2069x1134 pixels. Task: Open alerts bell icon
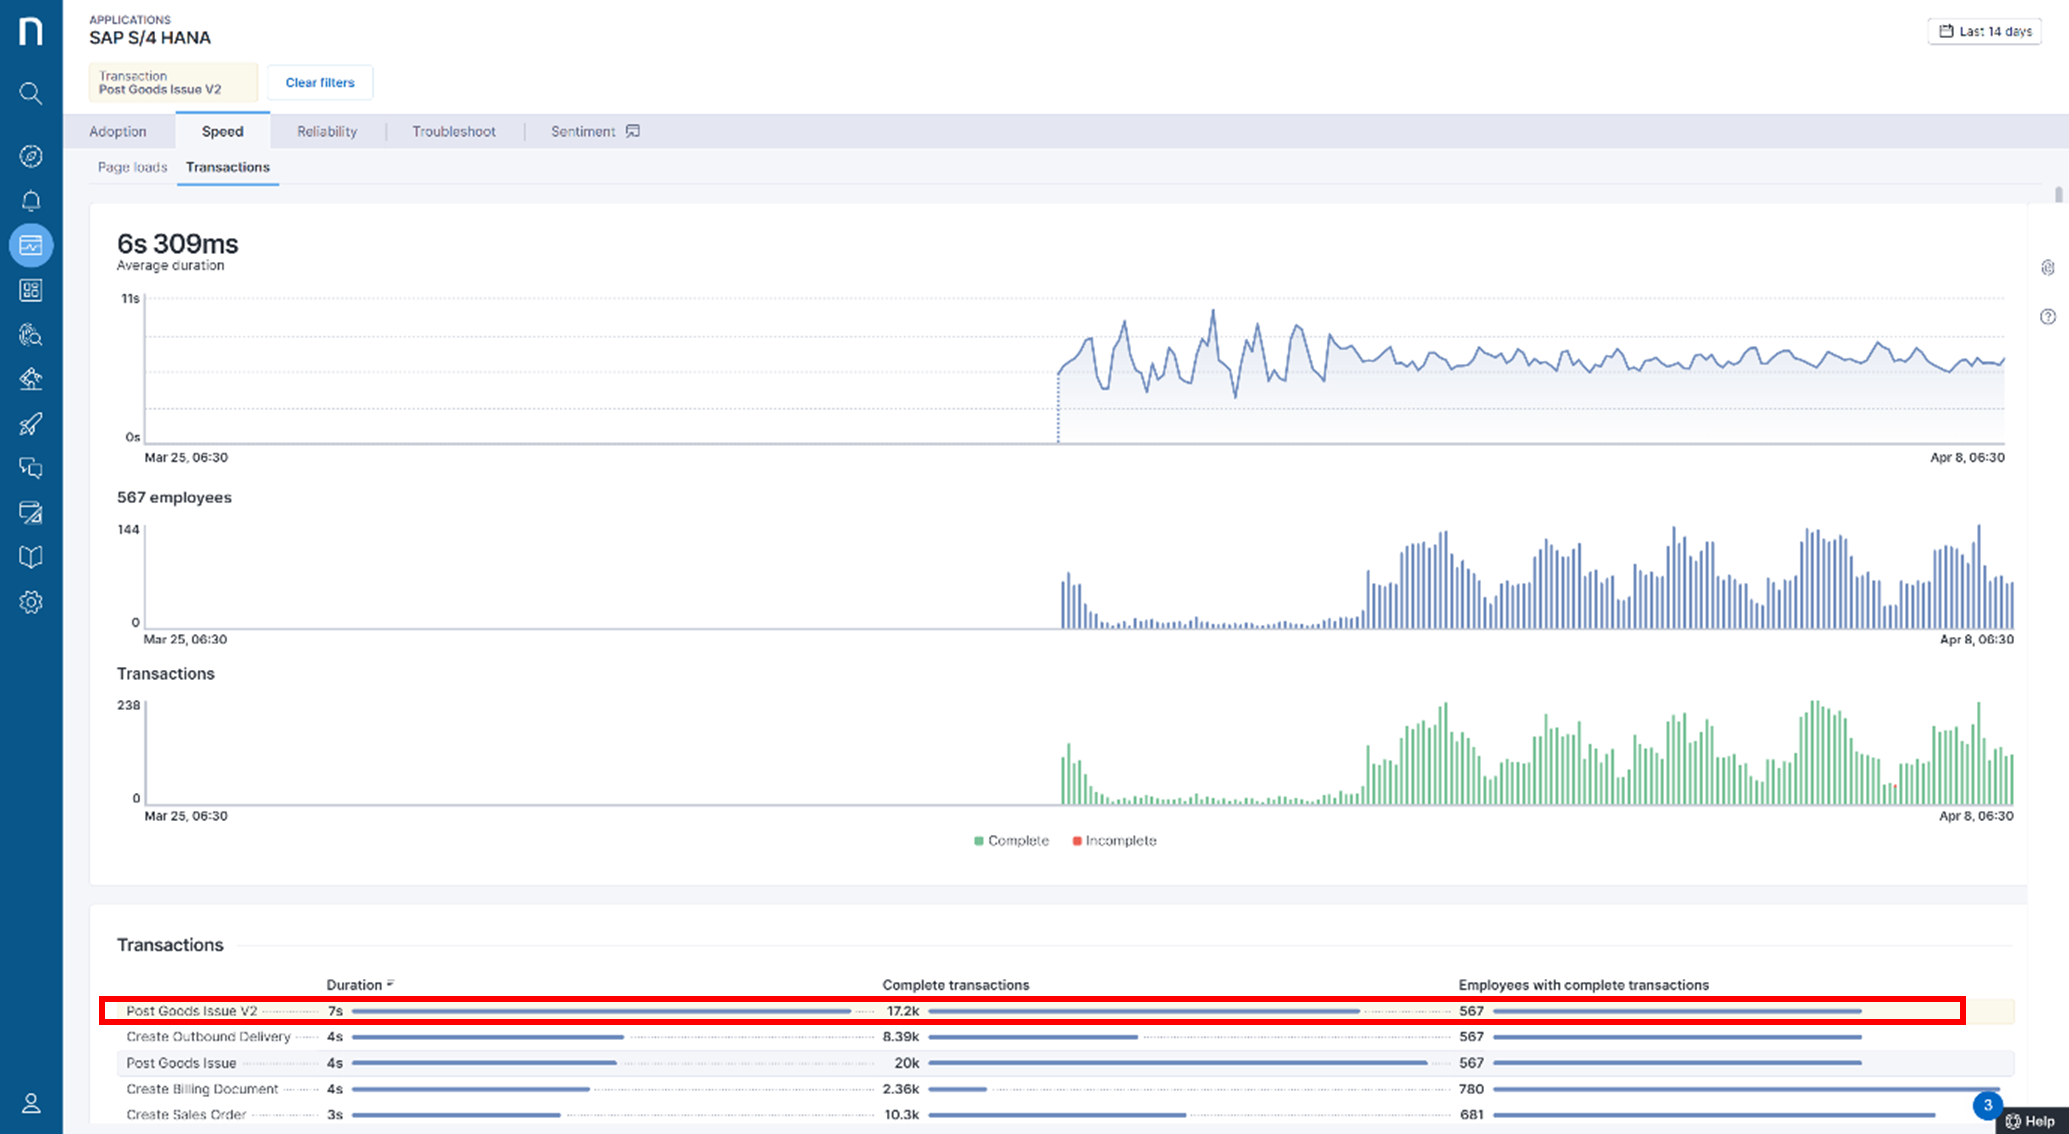(31, 201)
